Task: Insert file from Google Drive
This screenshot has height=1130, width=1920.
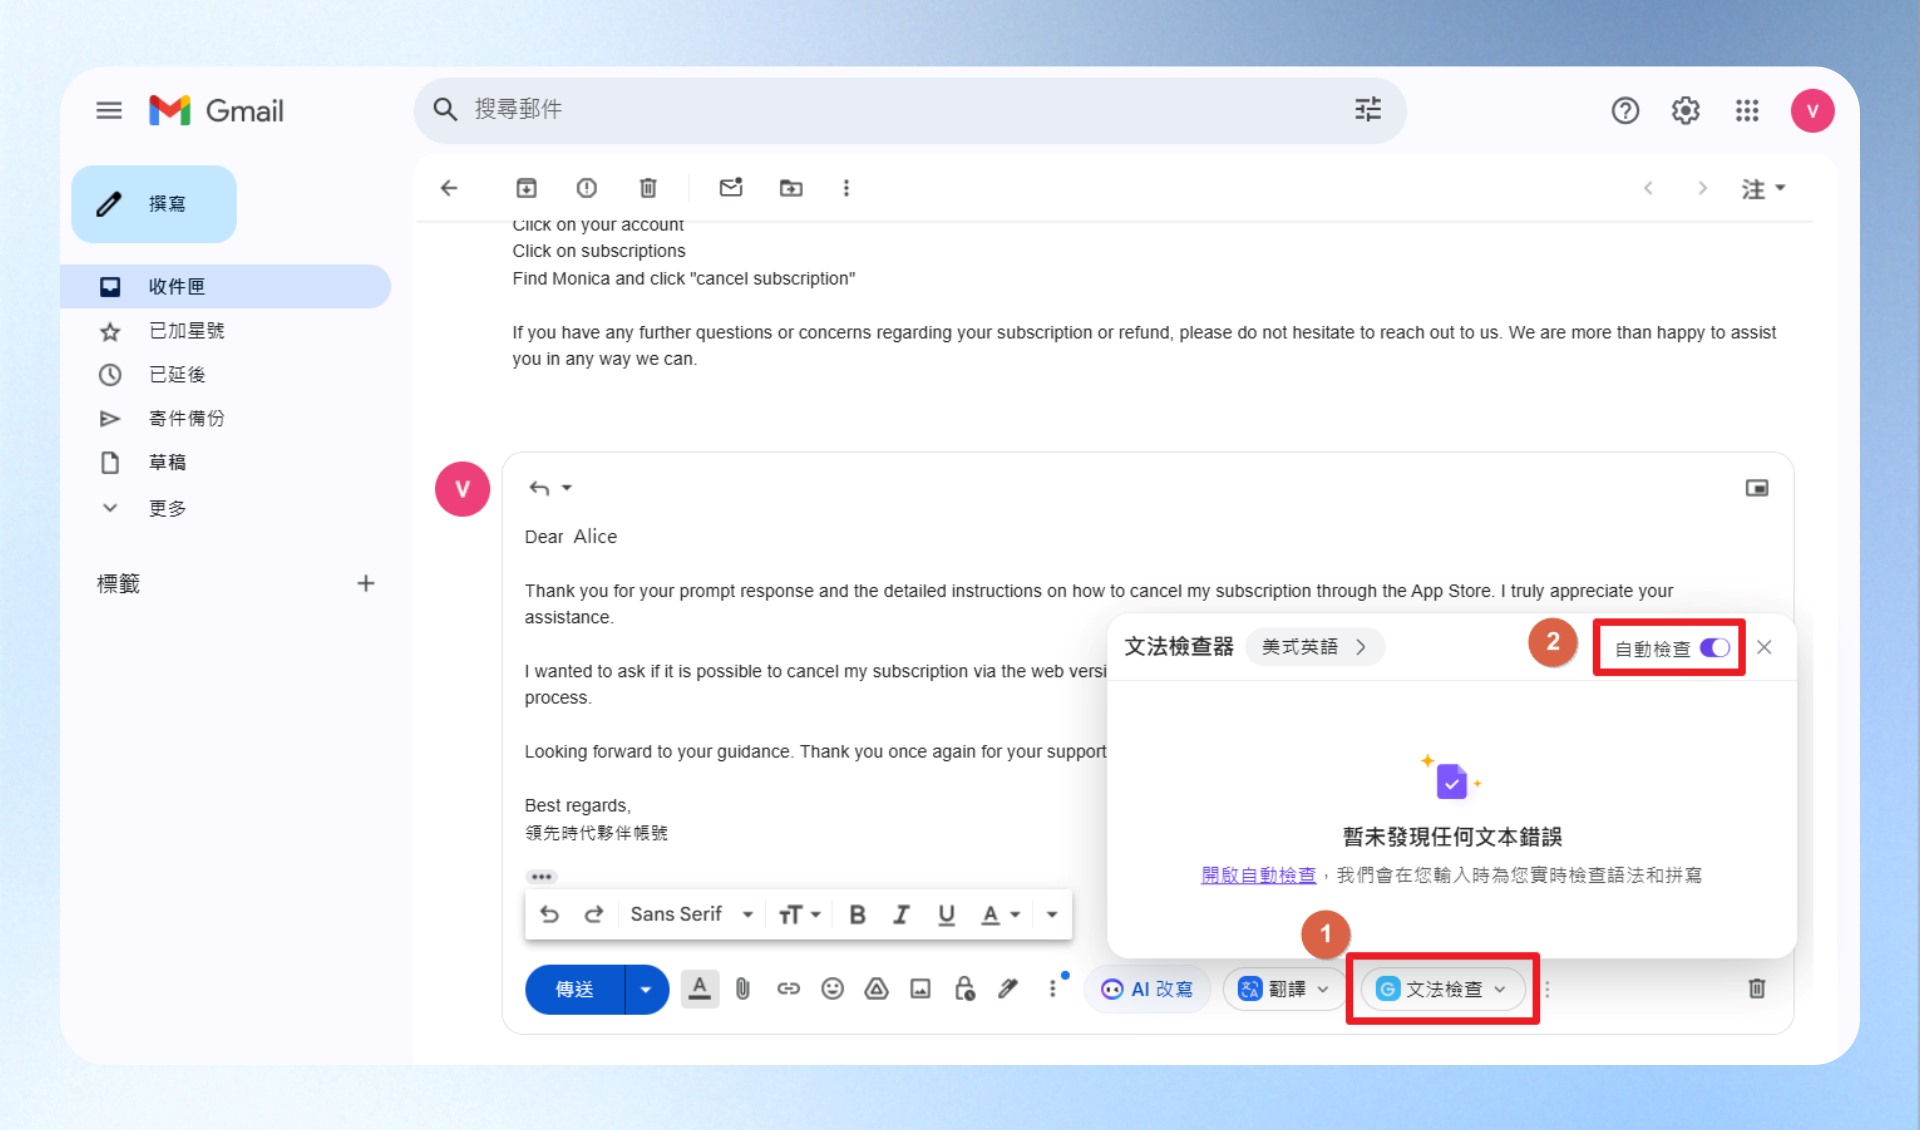Action: click(876, 989)
